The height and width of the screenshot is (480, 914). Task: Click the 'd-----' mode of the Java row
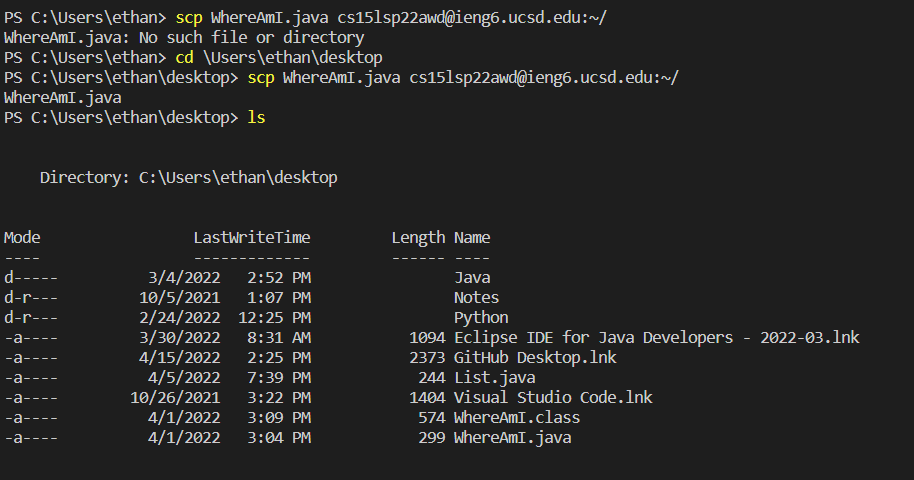coord(31,278)
